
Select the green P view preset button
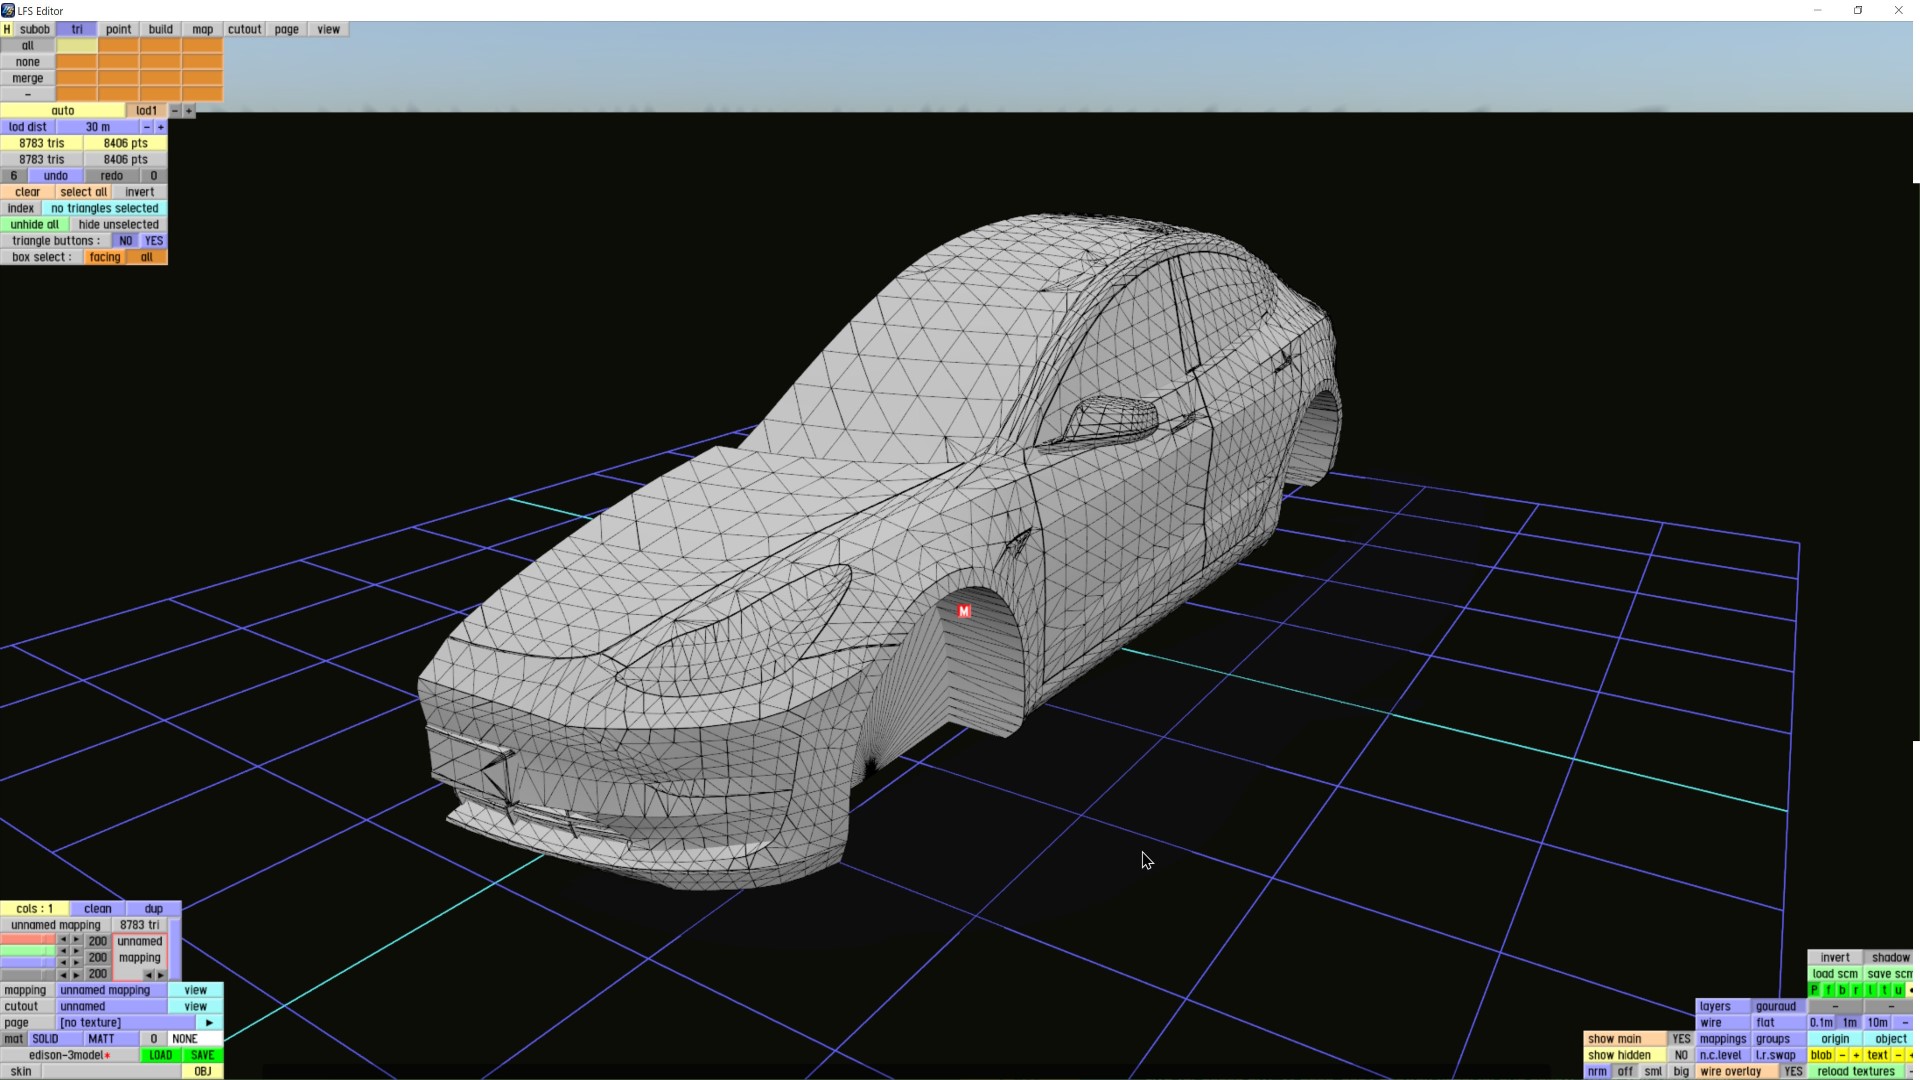1814,990
